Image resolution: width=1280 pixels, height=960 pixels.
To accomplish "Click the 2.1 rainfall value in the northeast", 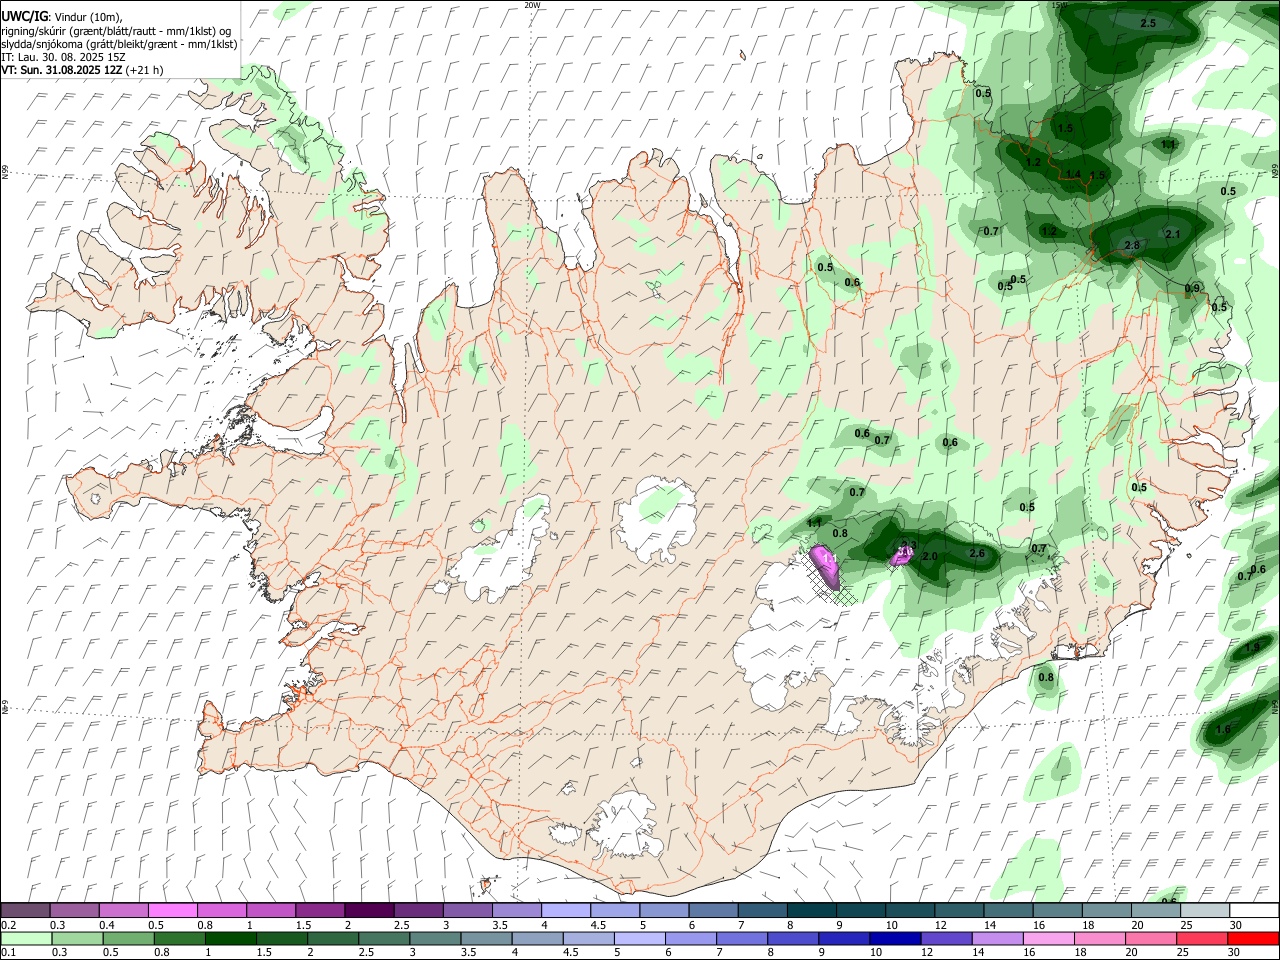I will coord(1173,234).
